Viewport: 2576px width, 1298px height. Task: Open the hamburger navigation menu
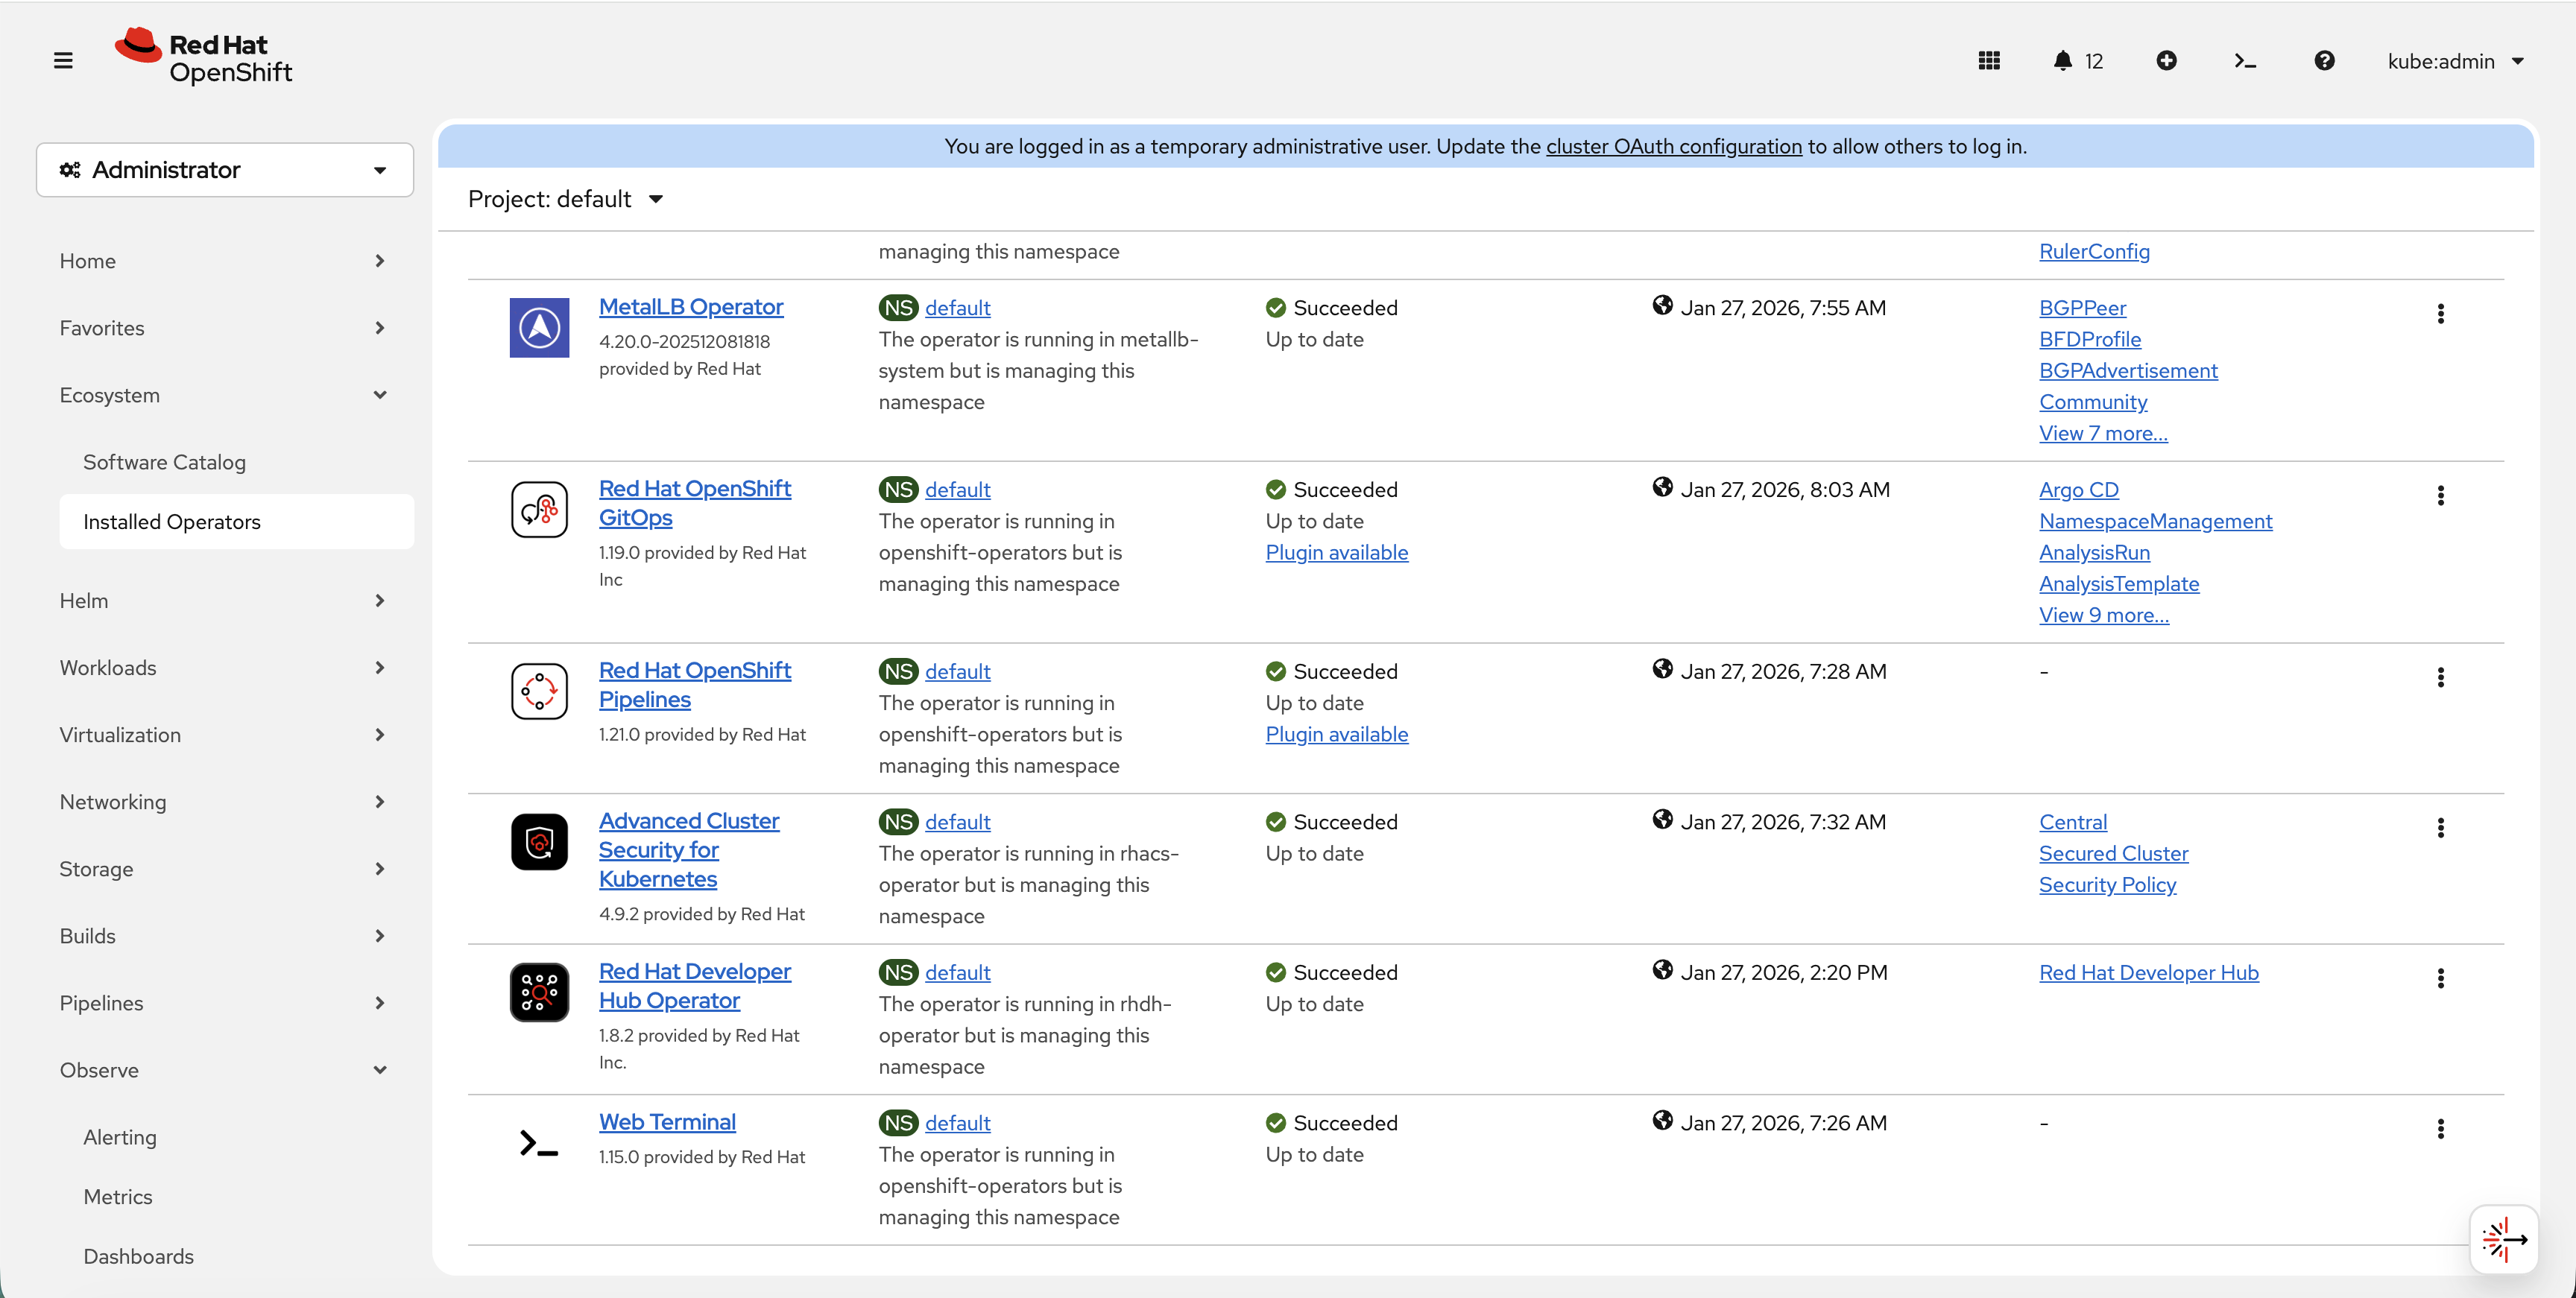63,59
